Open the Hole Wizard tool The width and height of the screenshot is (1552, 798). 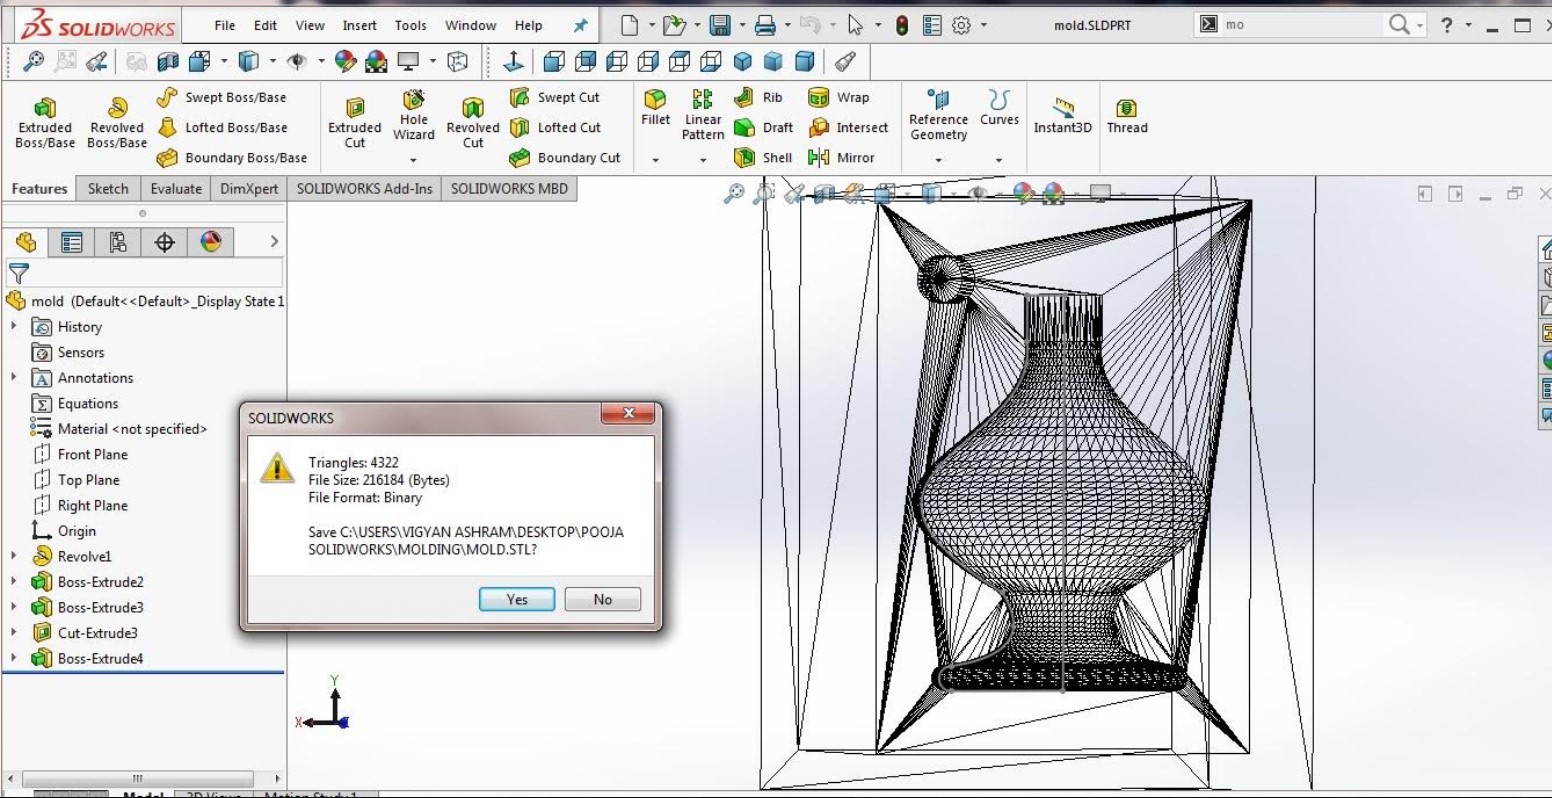414,114
